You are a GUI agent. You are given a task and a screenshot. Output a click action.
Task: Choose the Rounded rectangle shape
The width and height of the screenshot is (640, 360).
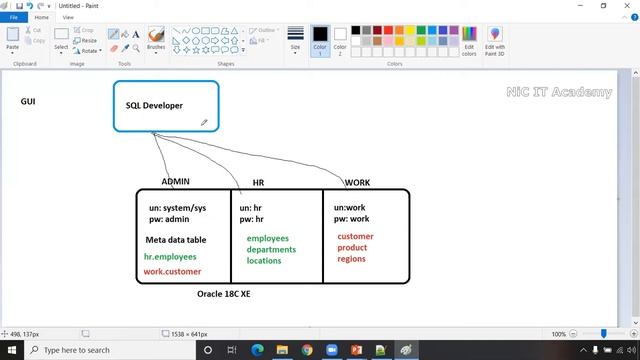(x=215, y=31)
